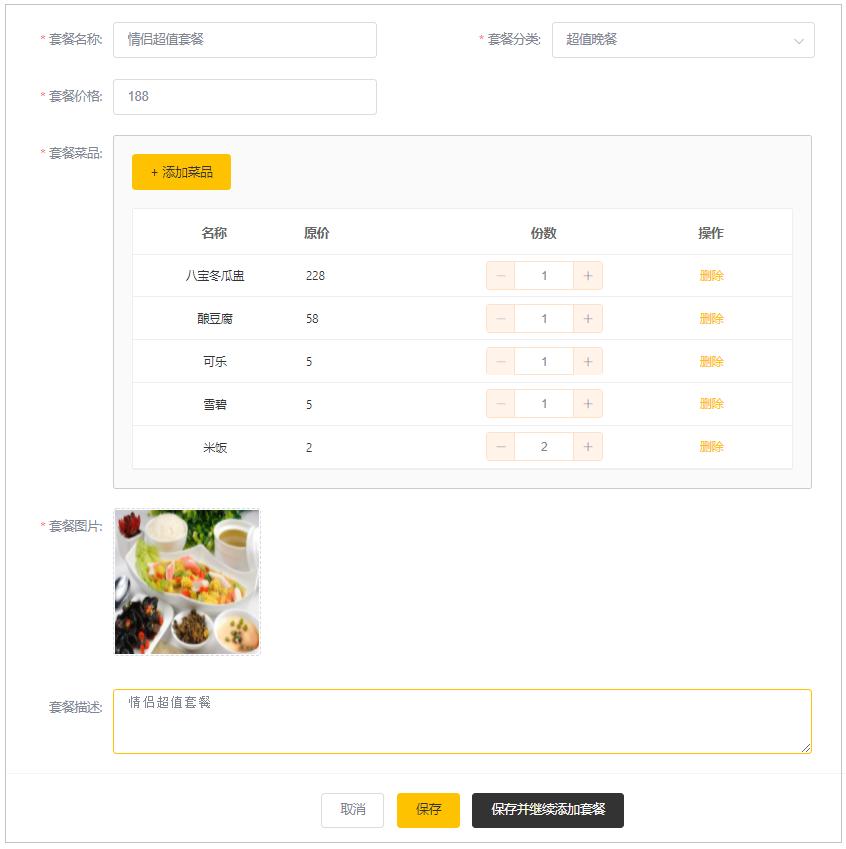Image resolution: width=846 pixels, height=849 pixels.
Task: Decrease 八宝冬瓜盅 quantity with minus icon
Action: click(501, 276)
